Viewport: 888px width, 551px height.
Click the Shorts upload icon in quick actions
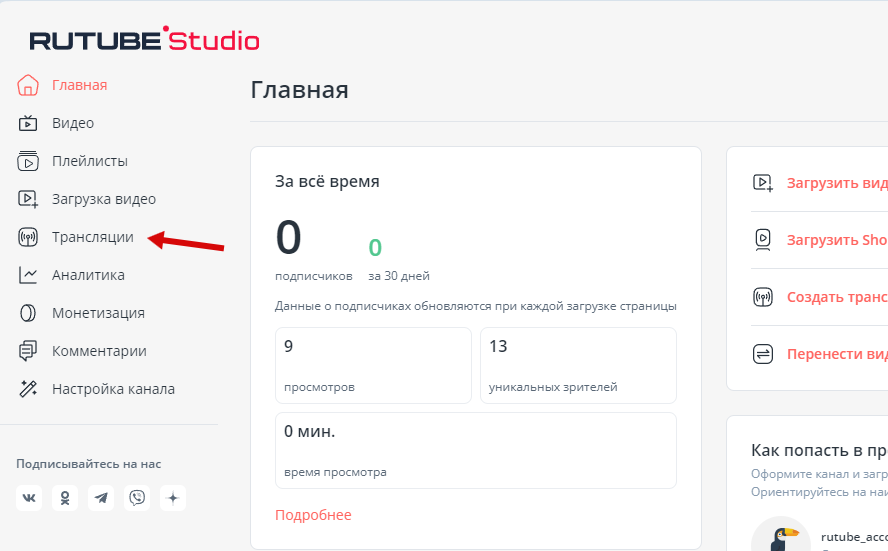pos(763,240)
